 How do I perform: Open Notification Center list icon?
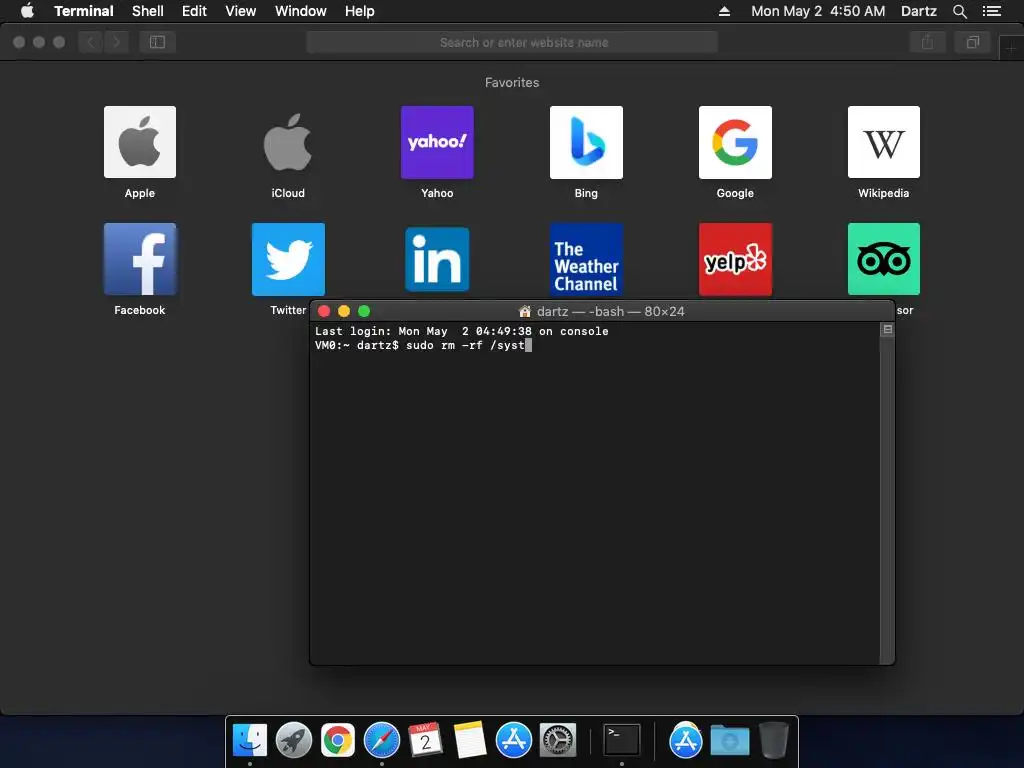tap(991, 11)
